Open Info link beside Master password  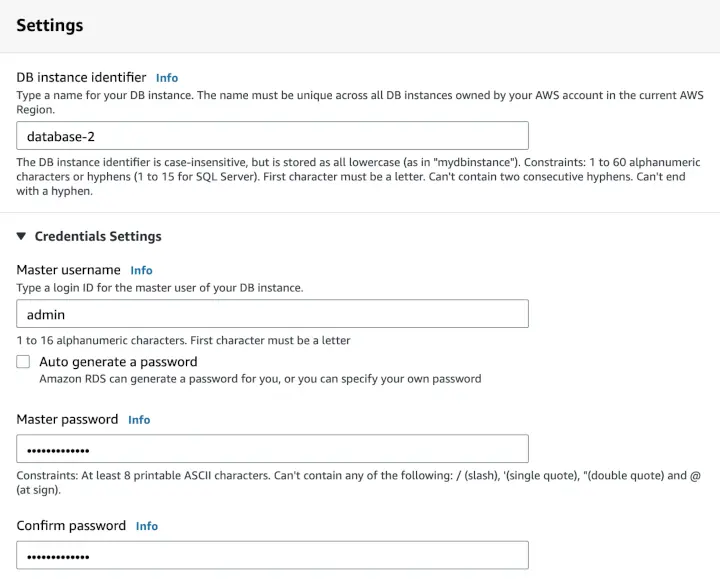[x=139, y=420]
